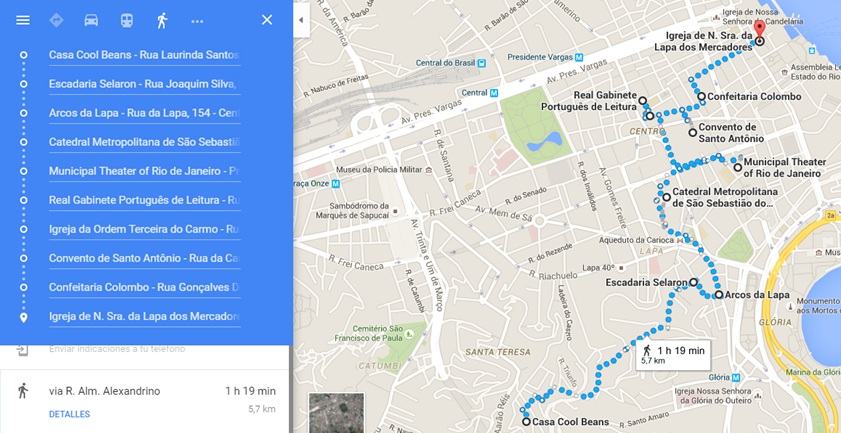Open the hamburger main menu
The image size is (841, 433).
23,20
